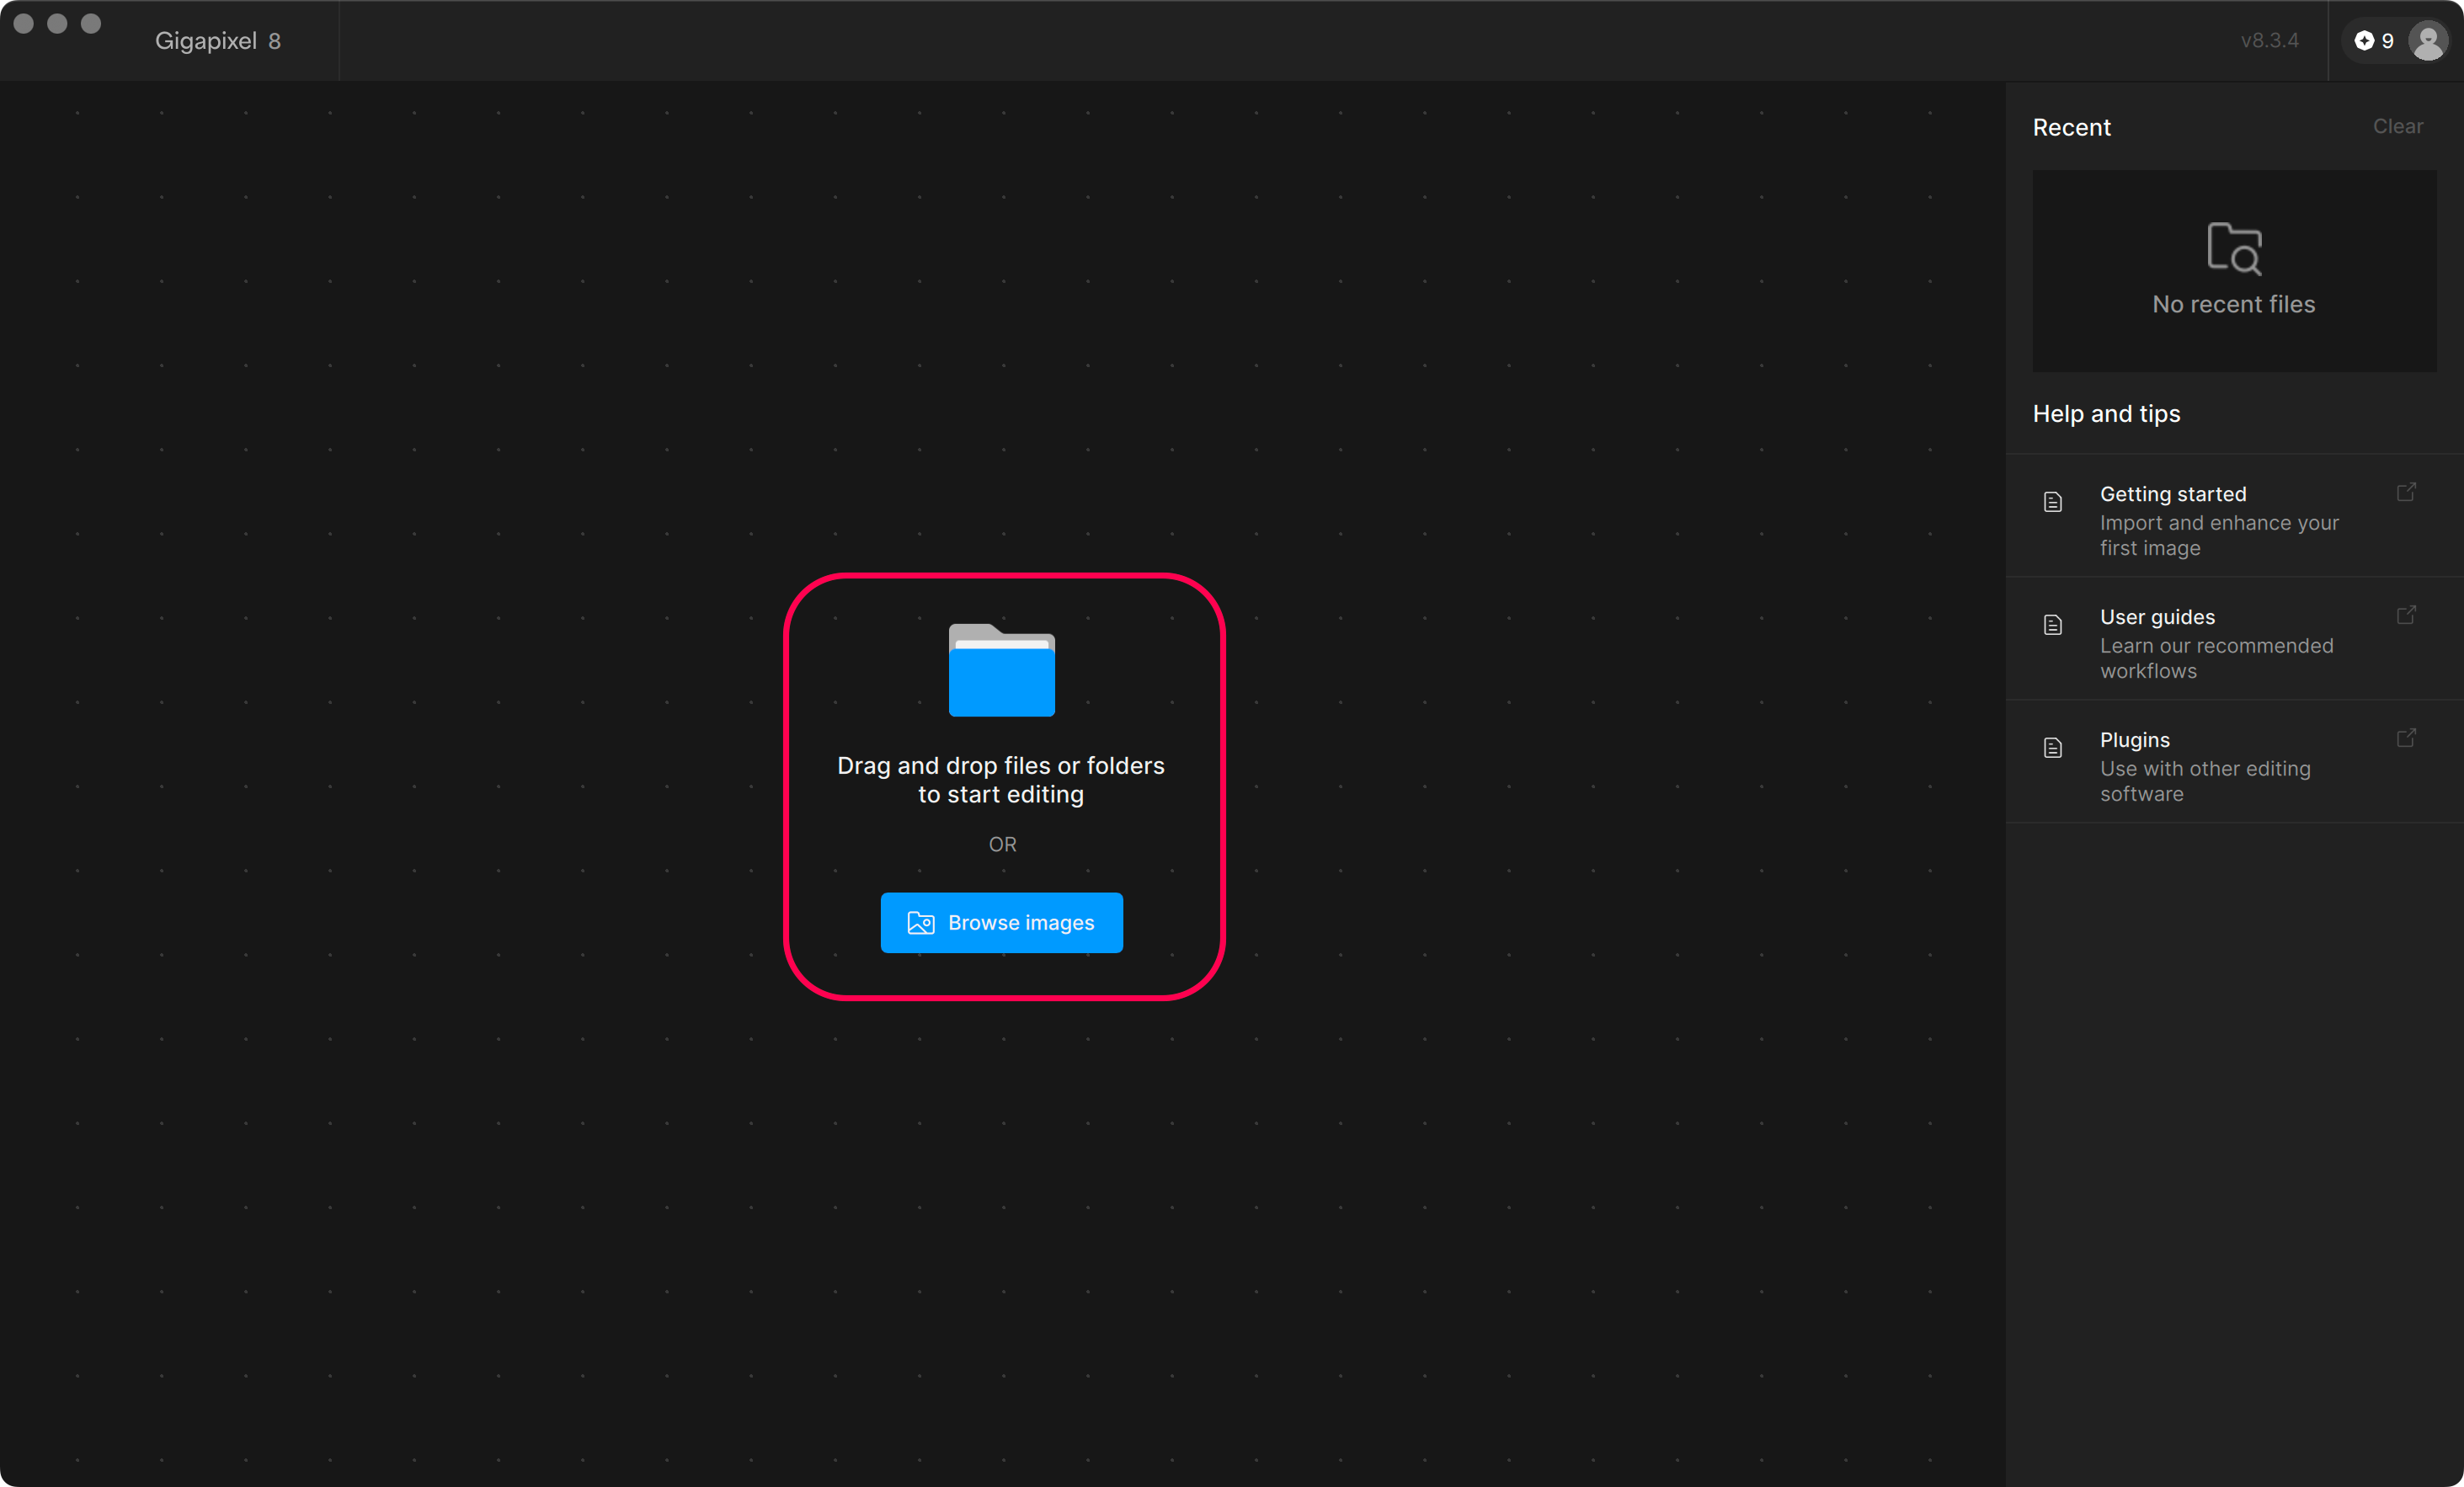The width and height of the screenshot is (2464, 1487).
Task: Click the Gigapixel 8 title tab
Action: pos(217,41)
